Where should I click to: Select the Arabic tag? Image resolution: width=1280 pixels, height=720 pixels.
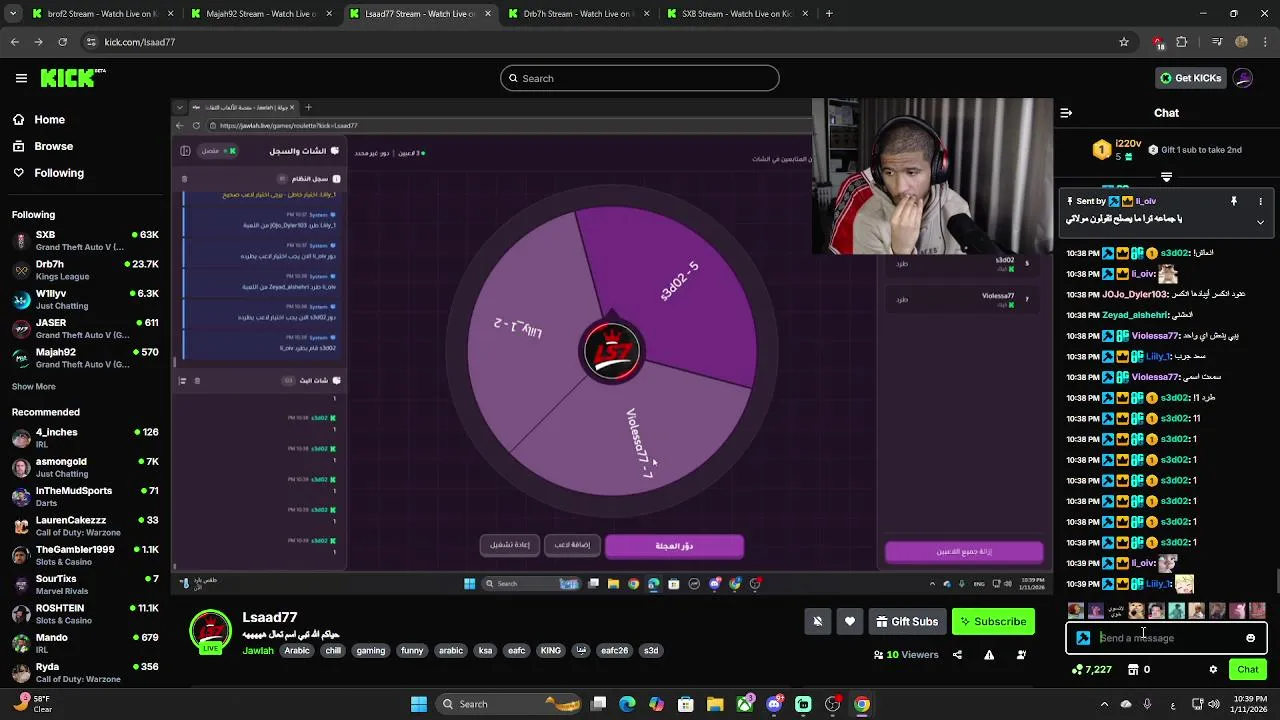point(297,650)
